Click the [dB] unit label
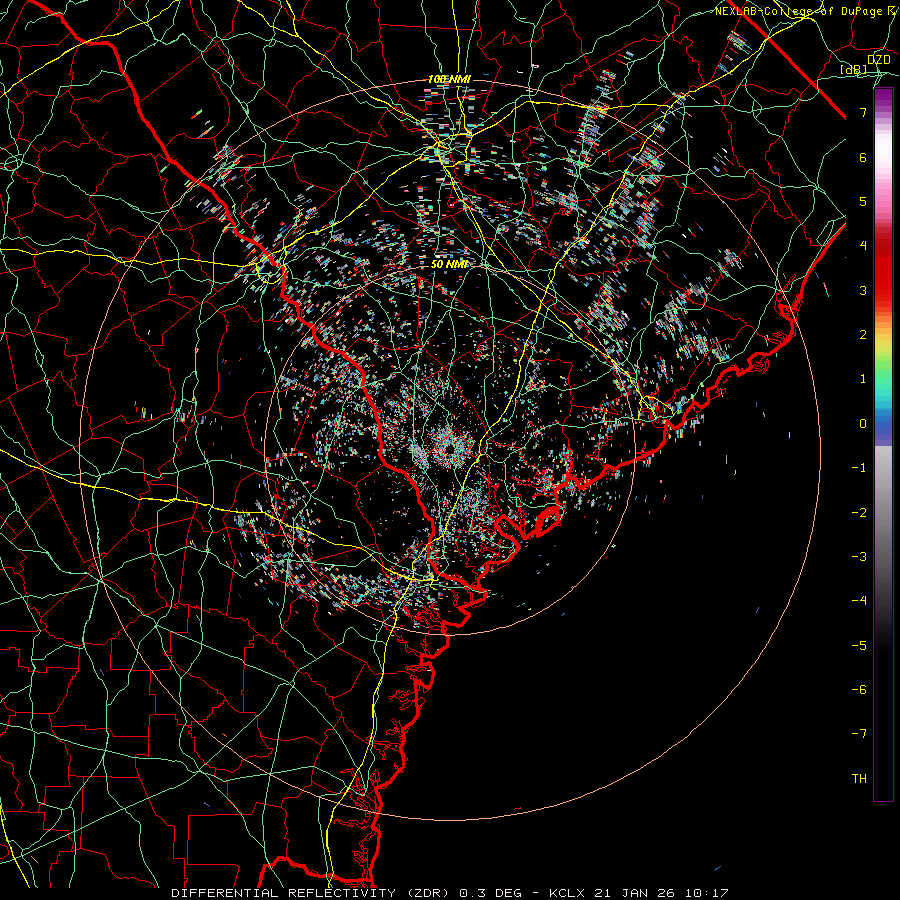This screenshot has width=900, height=900. tap(854, 69)
